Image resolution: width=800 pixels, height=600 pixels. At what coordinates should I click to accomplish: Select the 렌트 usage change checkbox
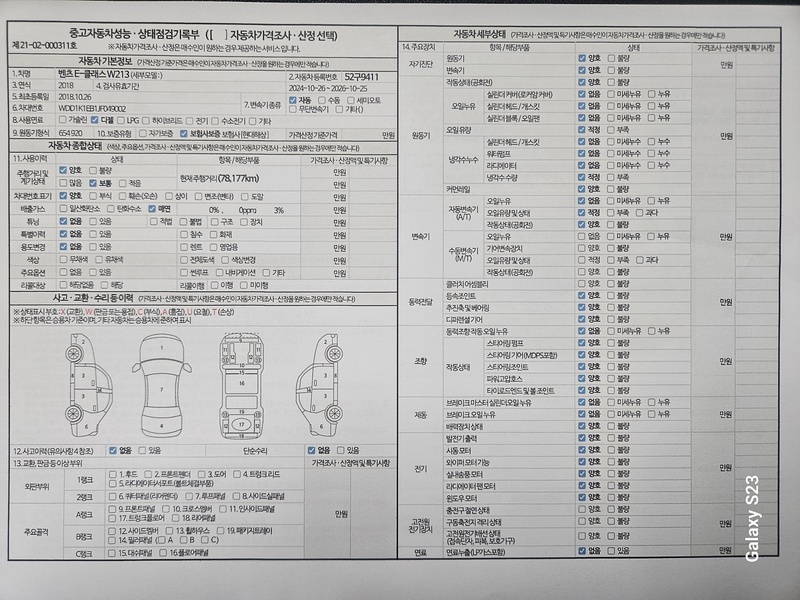185,246
